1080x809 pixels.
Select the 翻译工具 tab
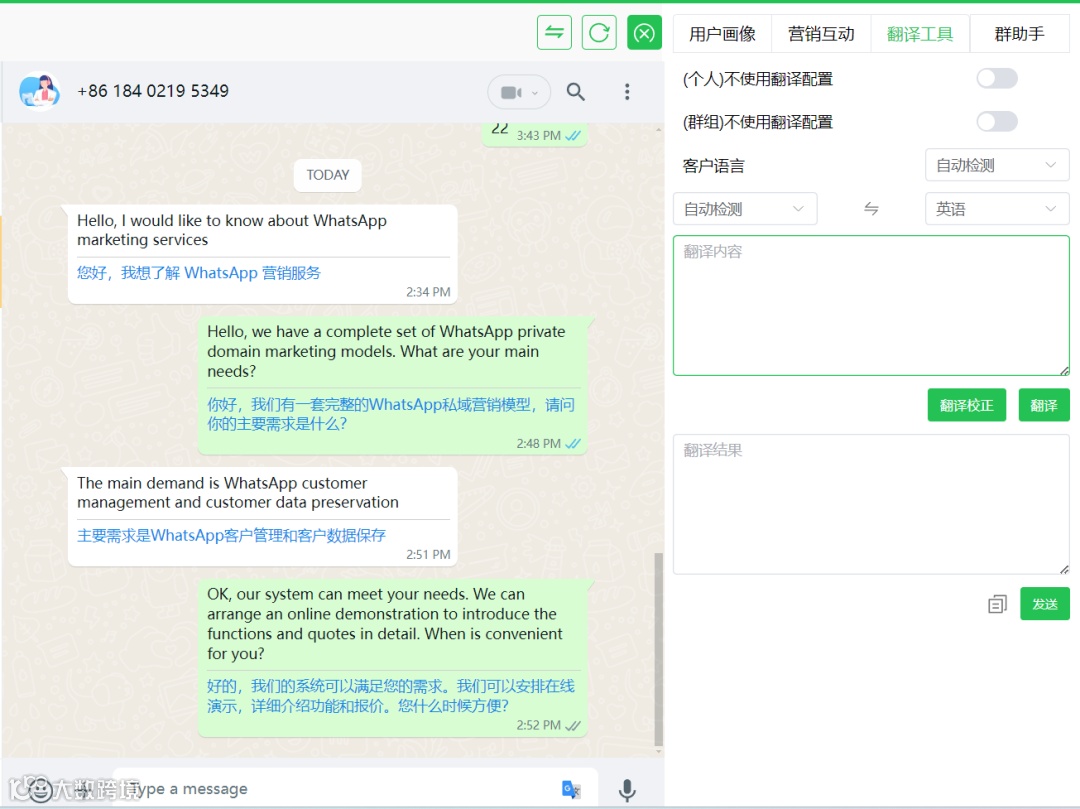pyautogui.click(x=920, y=34)
